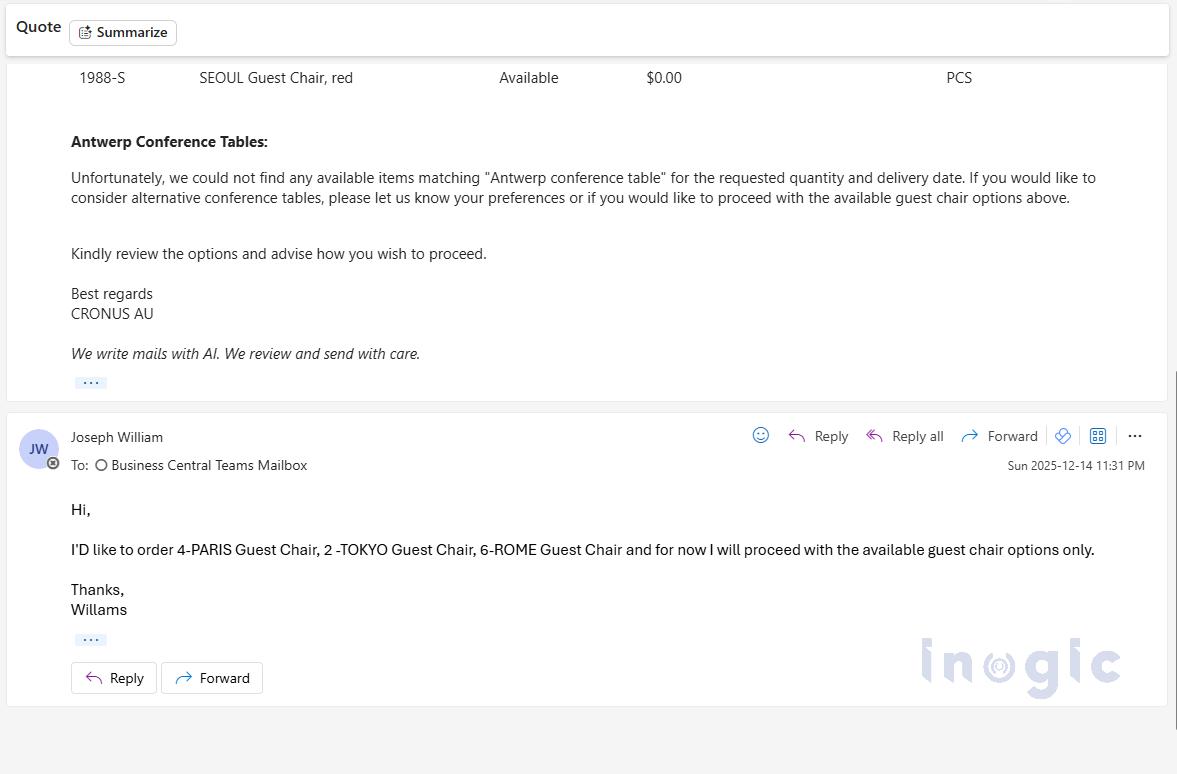
Task: Open the apps grid icon in the message header
Action: (1098, 435)
